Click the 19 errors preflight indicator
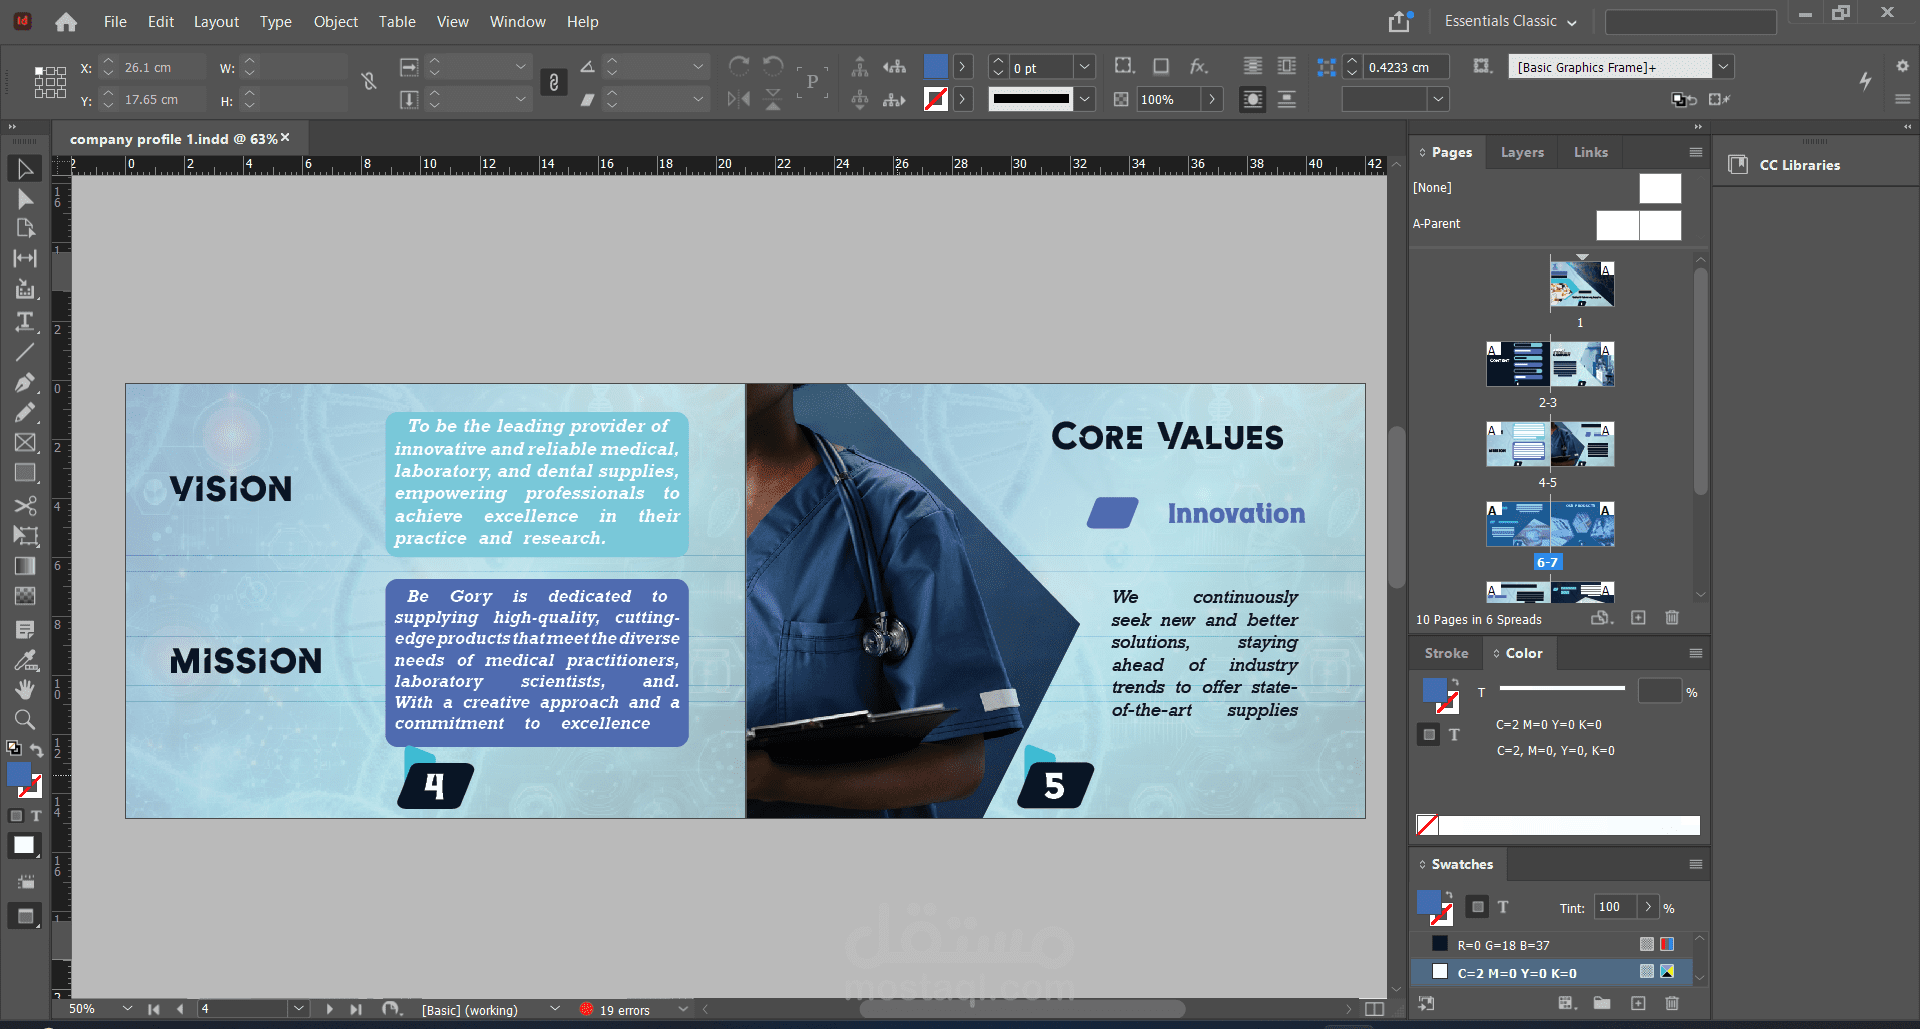Viewport: 1920px width, 1029px height. point(624,1010)
